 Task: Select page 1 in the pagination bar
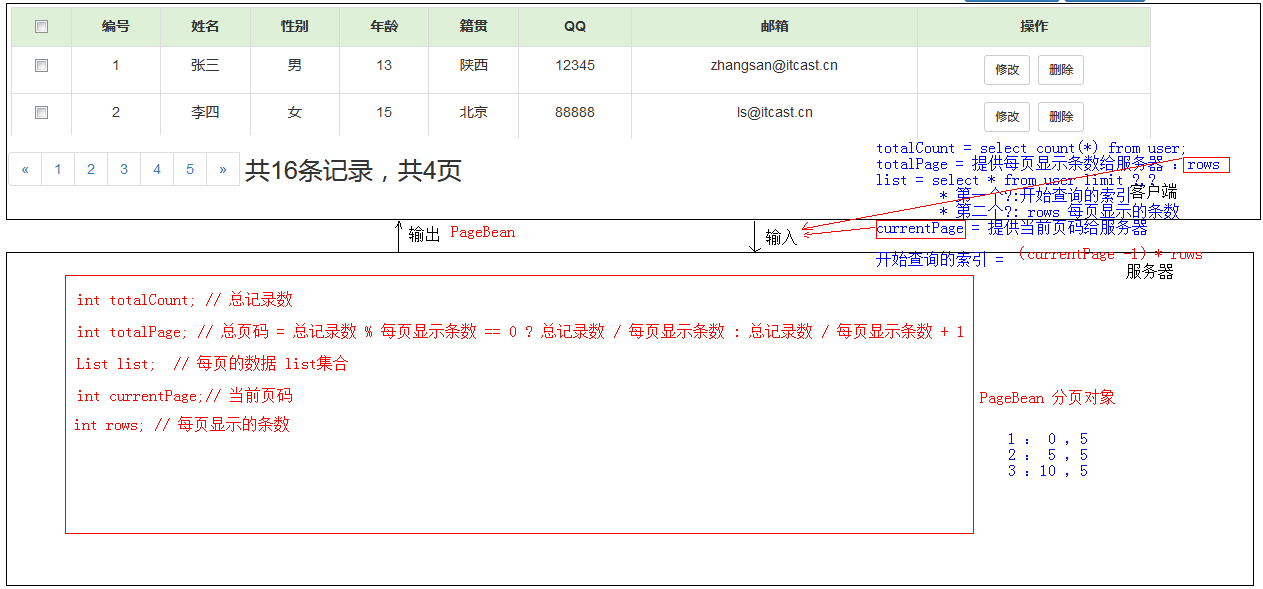point(57,169)
